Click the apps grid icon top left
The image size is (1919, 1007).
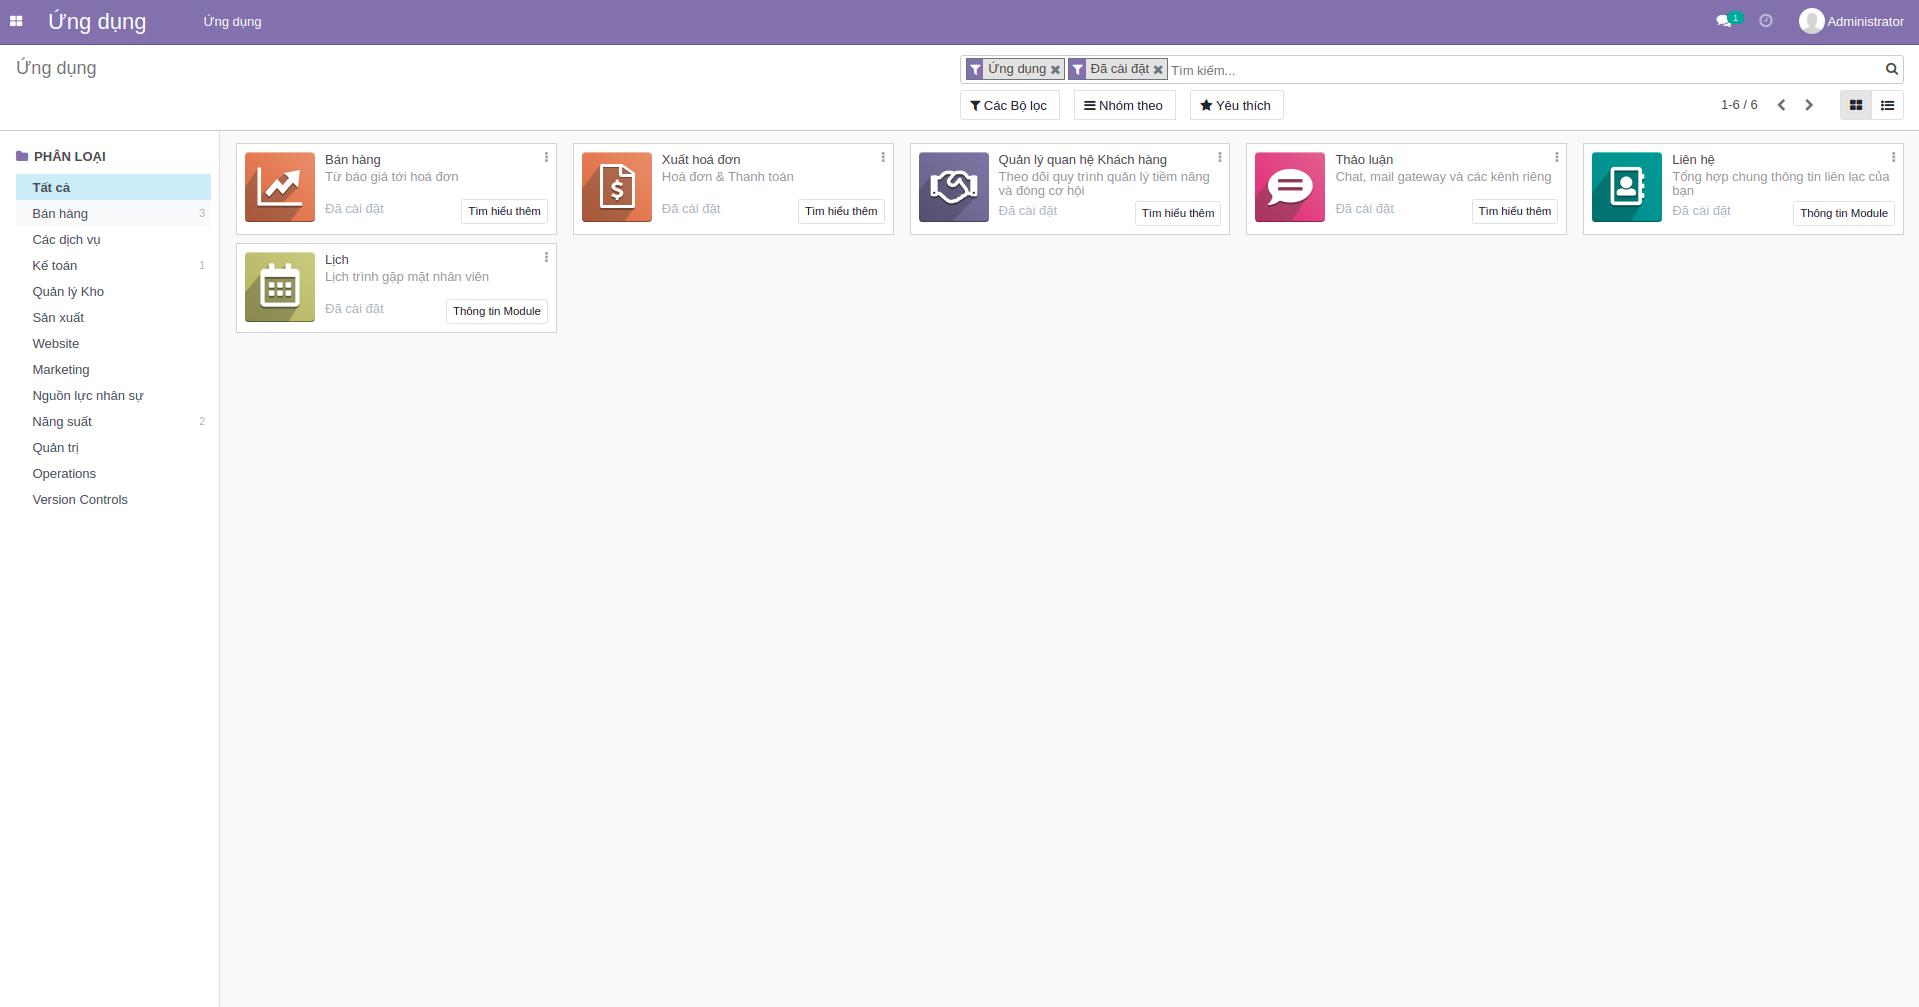tap(15, 20)
